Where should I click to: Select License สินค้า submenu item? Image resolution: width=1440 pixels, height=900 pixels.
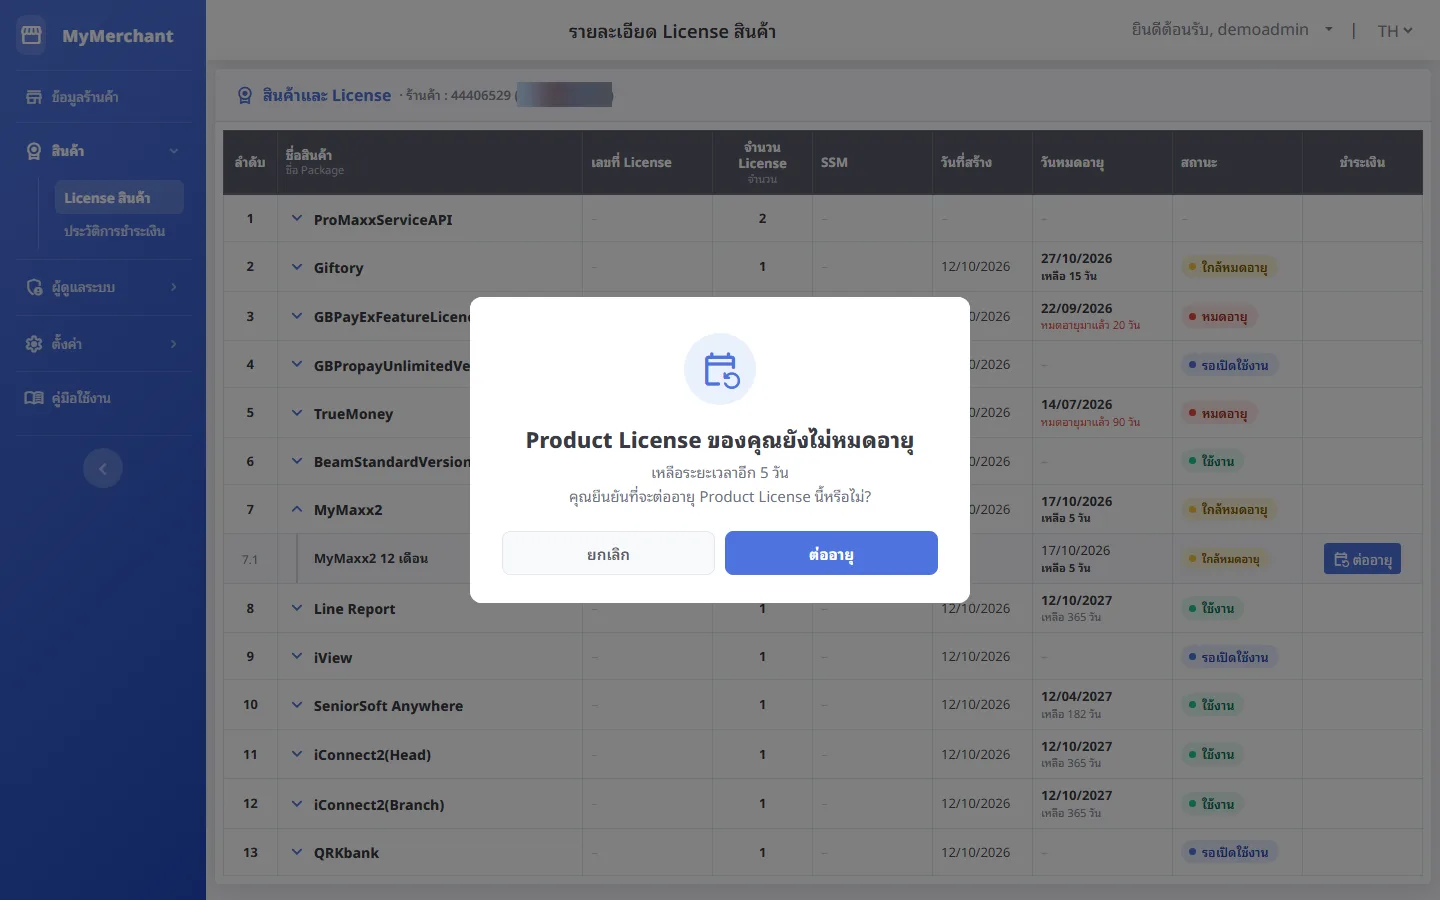pos(119,198)
